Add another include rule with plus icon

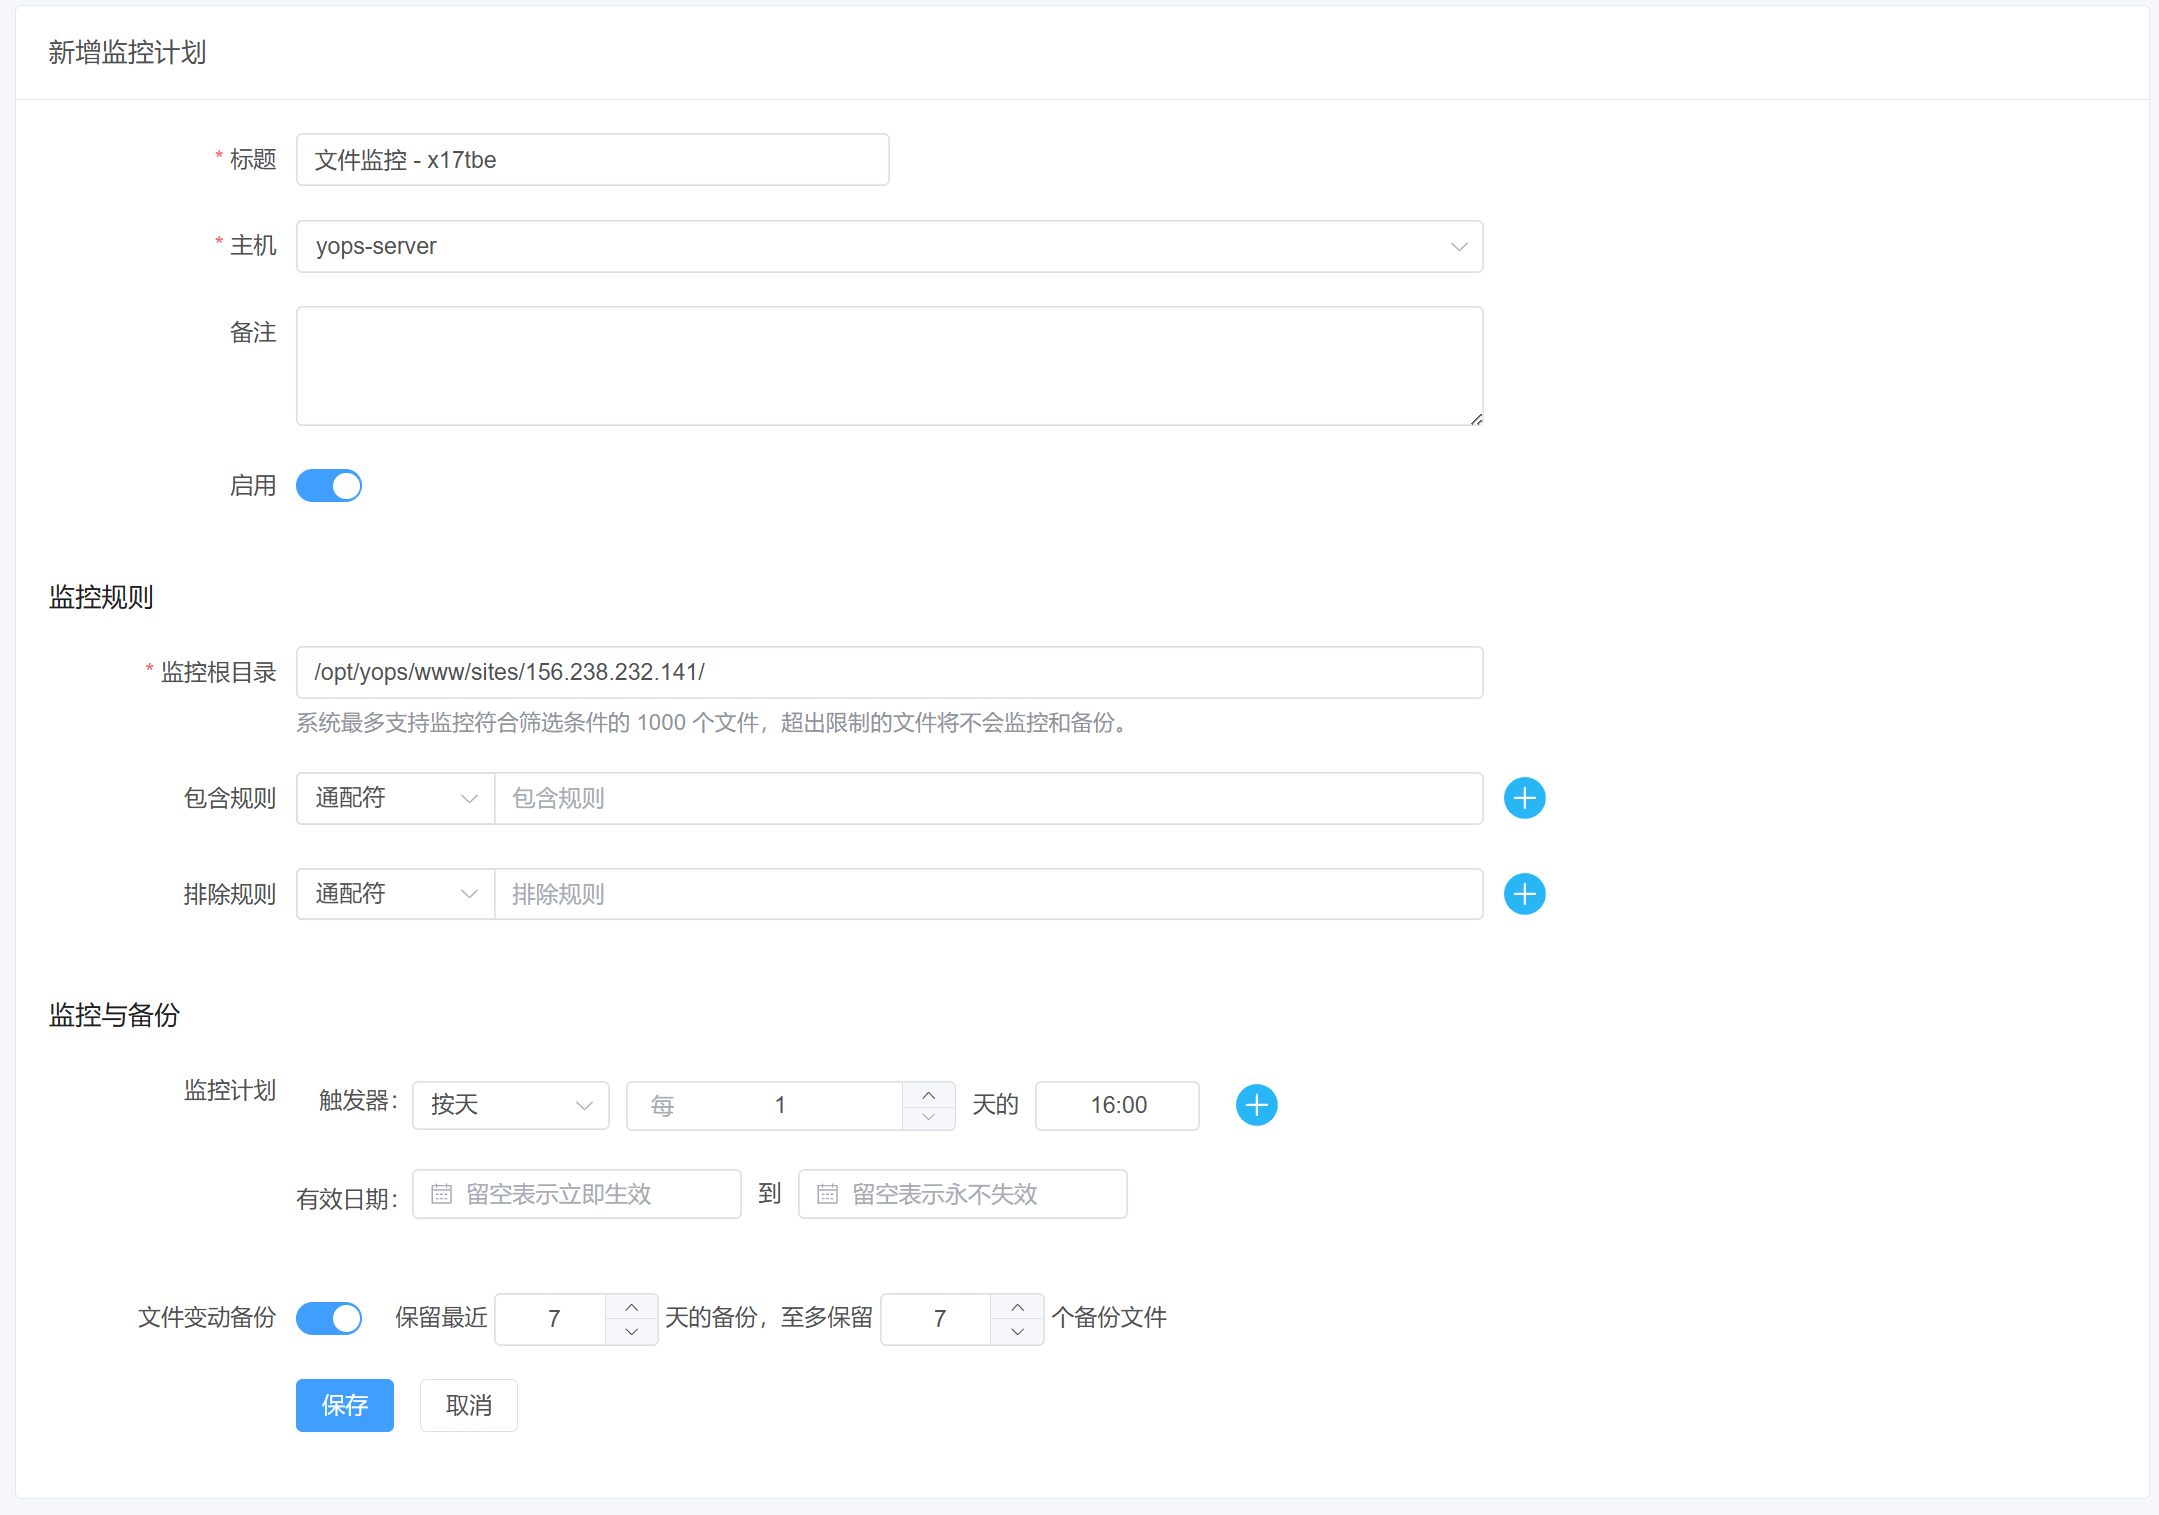[1524, 798]
